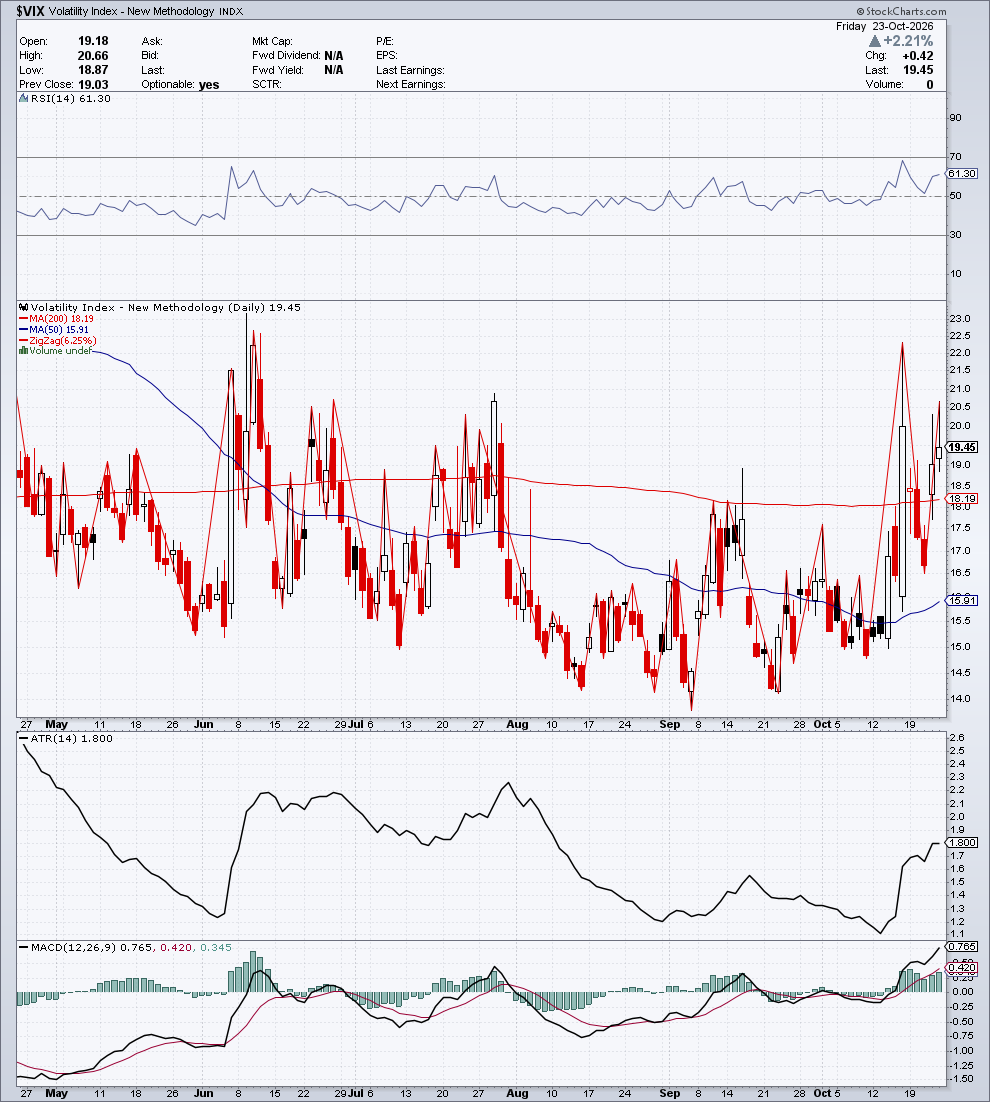Click the green 0.345 histogram value in MACD label
The width and height of the screenshot is (990, 1102).
click(x=216, y=947)
